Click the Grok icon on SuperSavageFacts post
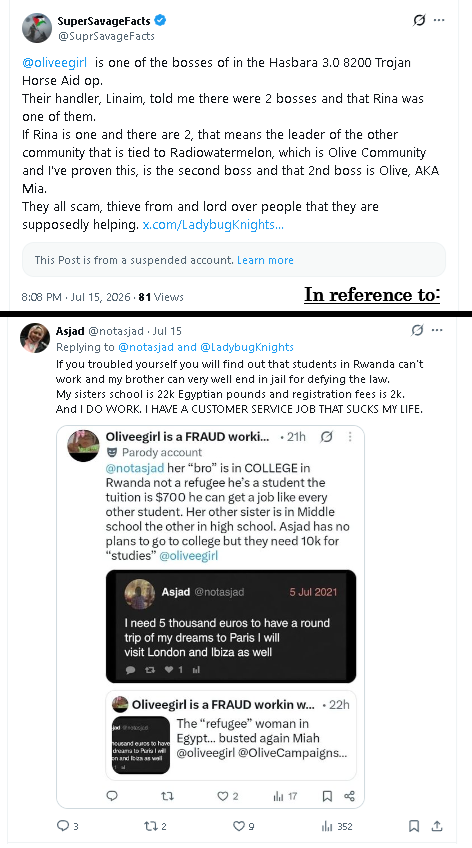Screen dimensions: 472x848 point(419,21)
